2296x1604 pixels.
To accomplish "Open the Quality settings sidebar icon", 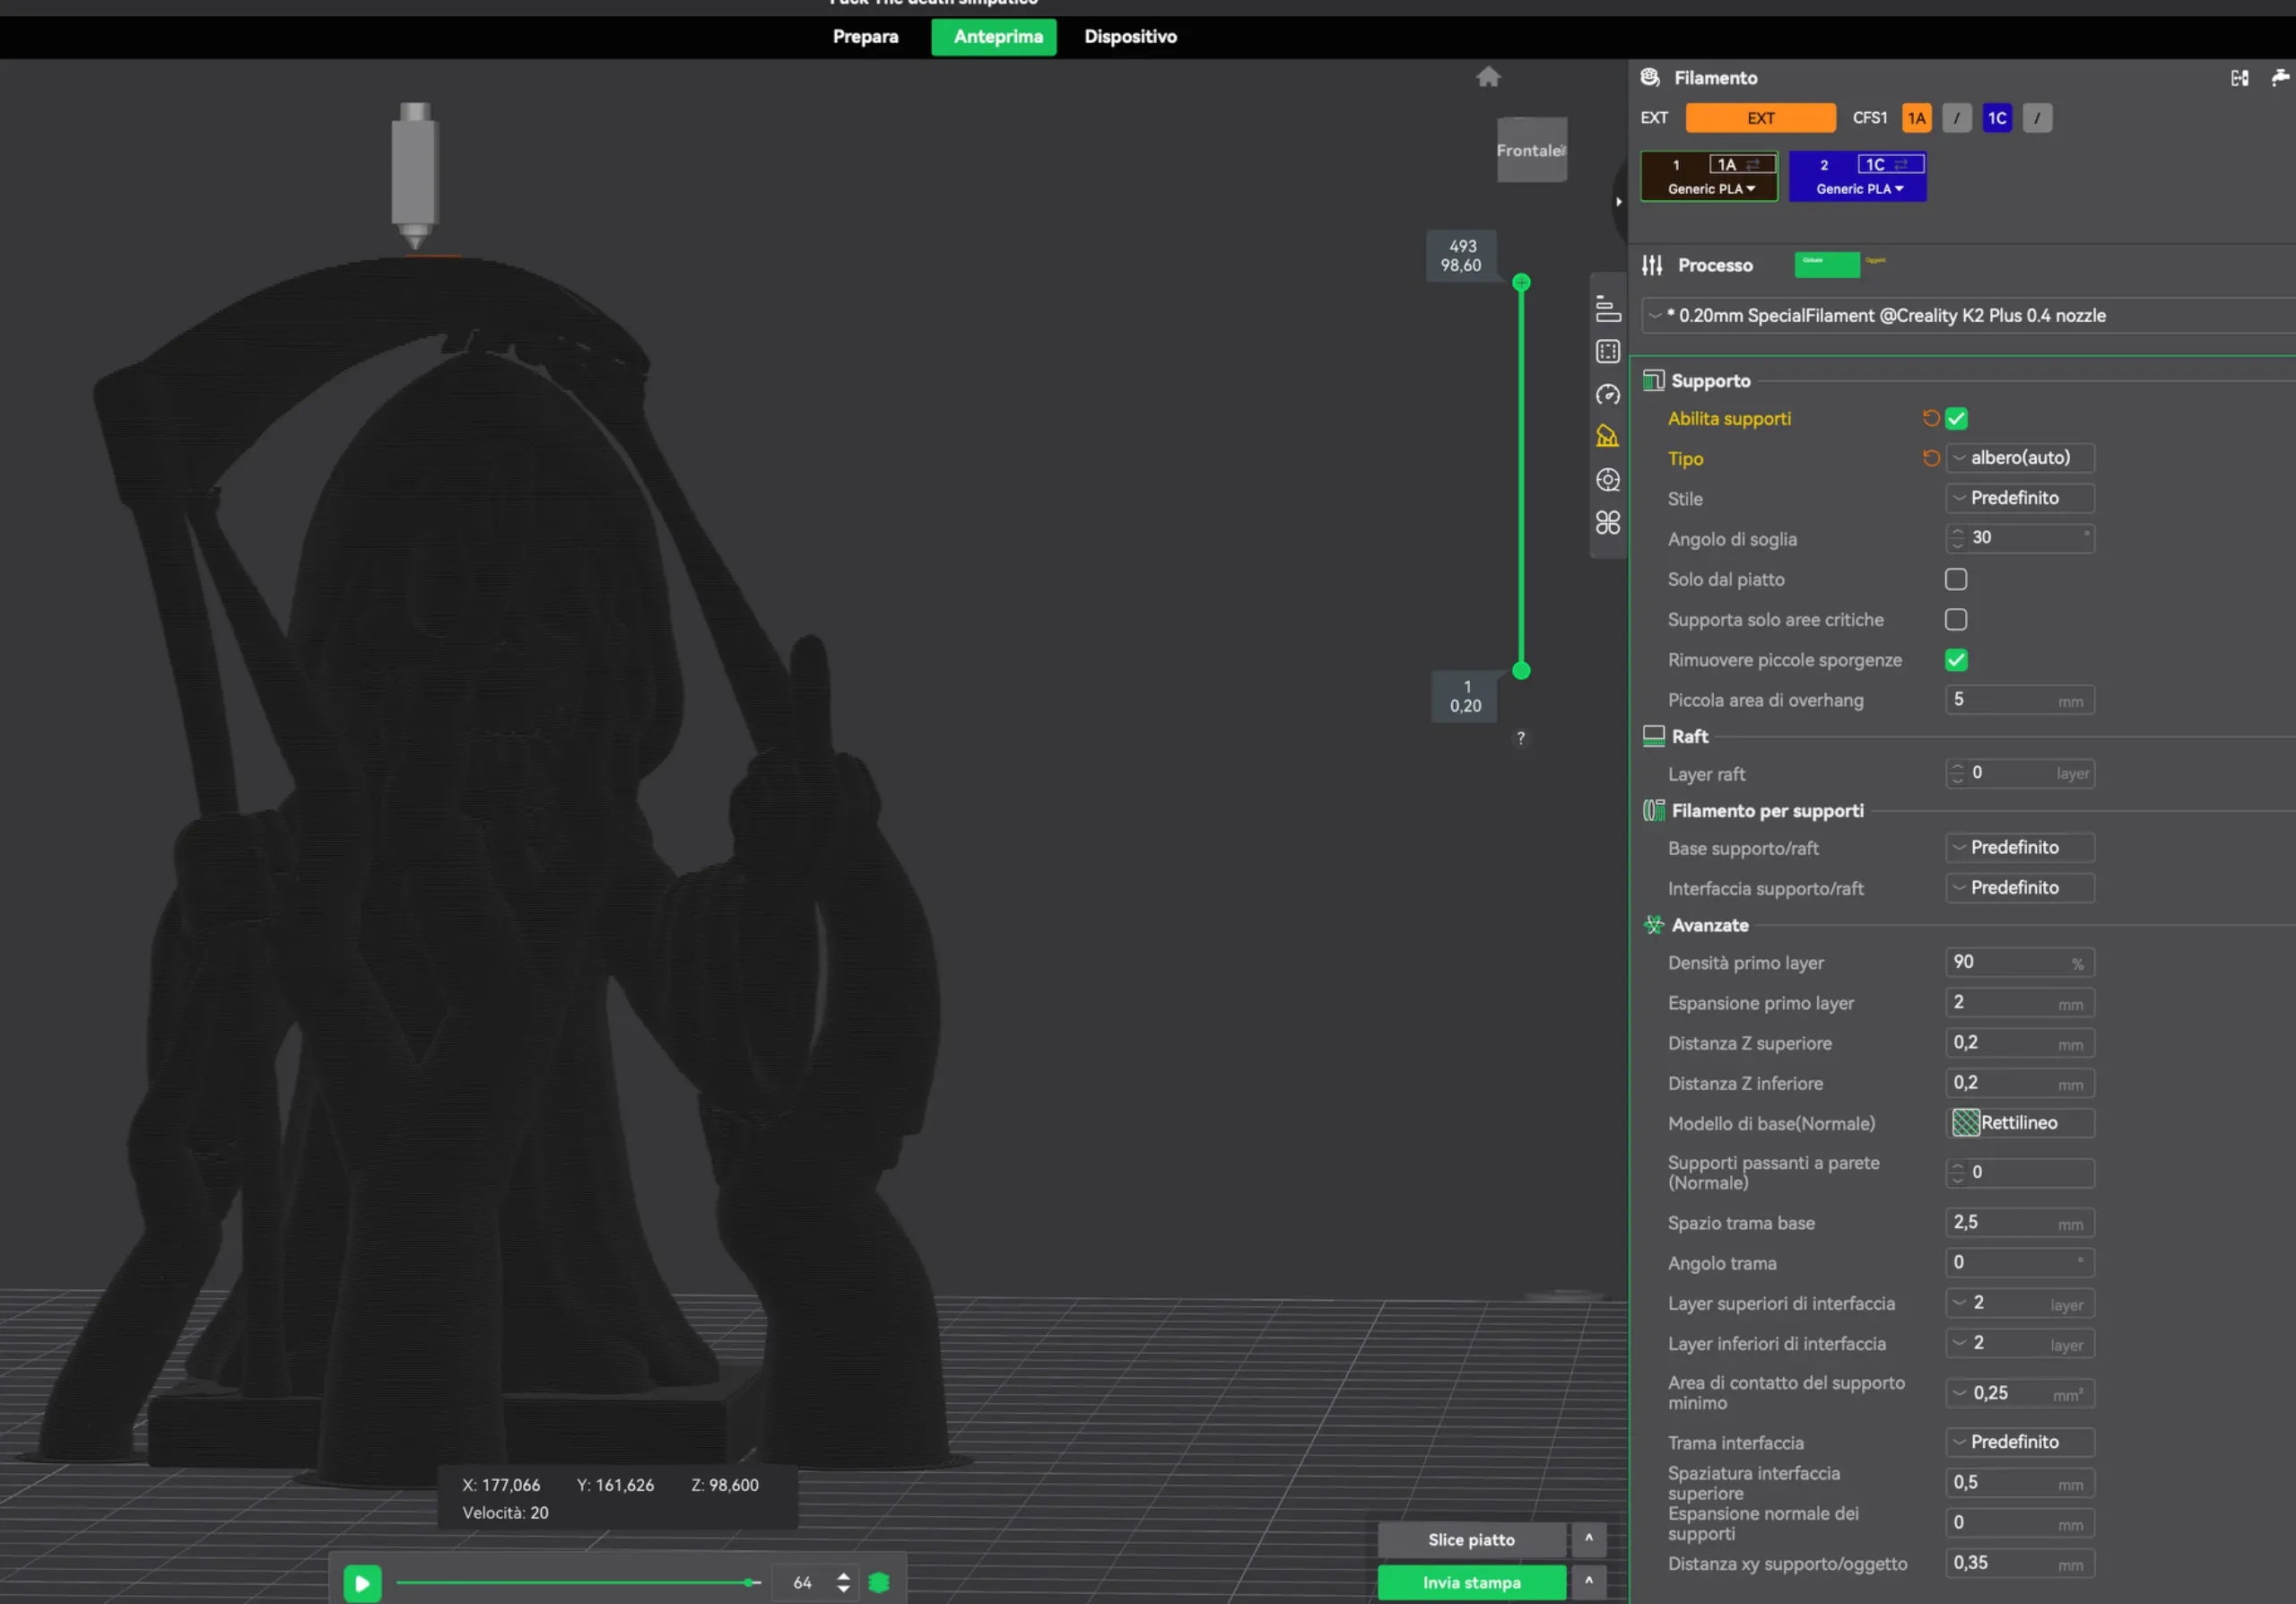I will tap(1607, 309).
